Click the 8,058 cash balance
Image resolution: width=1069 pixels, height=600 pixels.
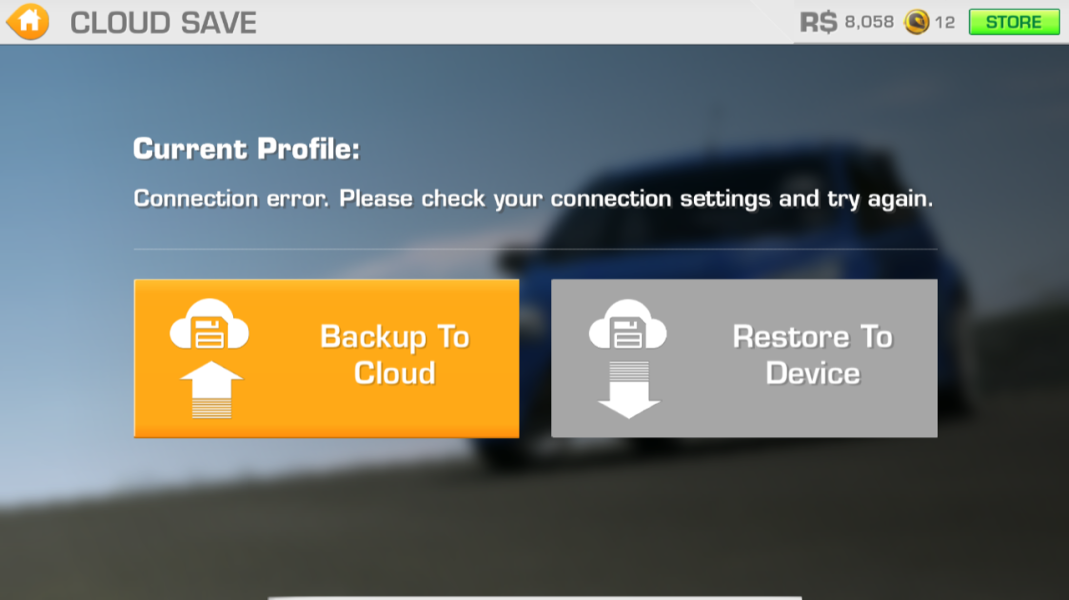click(869, 22)
